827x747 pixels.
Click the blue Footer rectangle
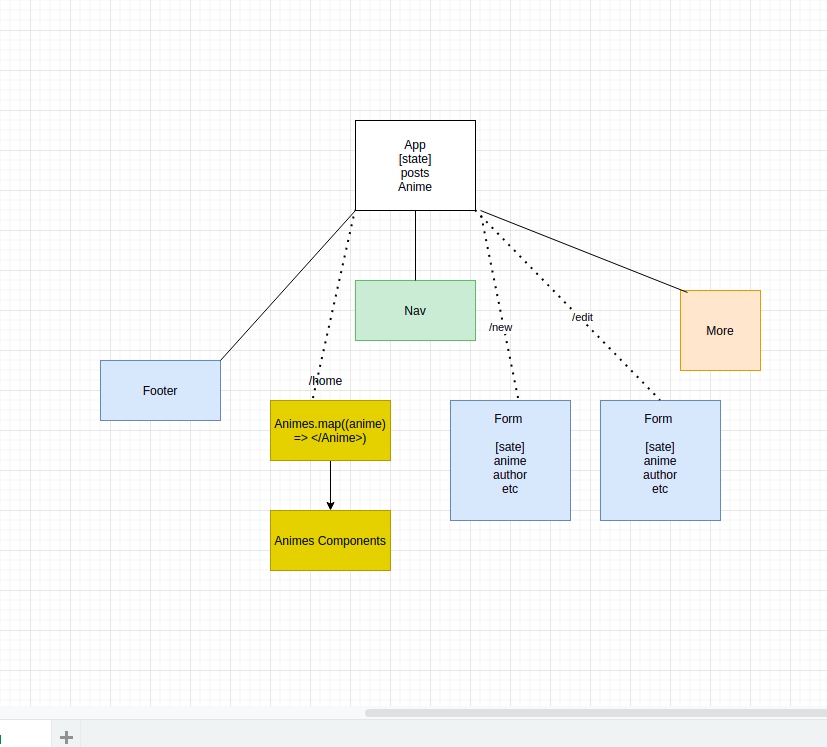[160, 390]
